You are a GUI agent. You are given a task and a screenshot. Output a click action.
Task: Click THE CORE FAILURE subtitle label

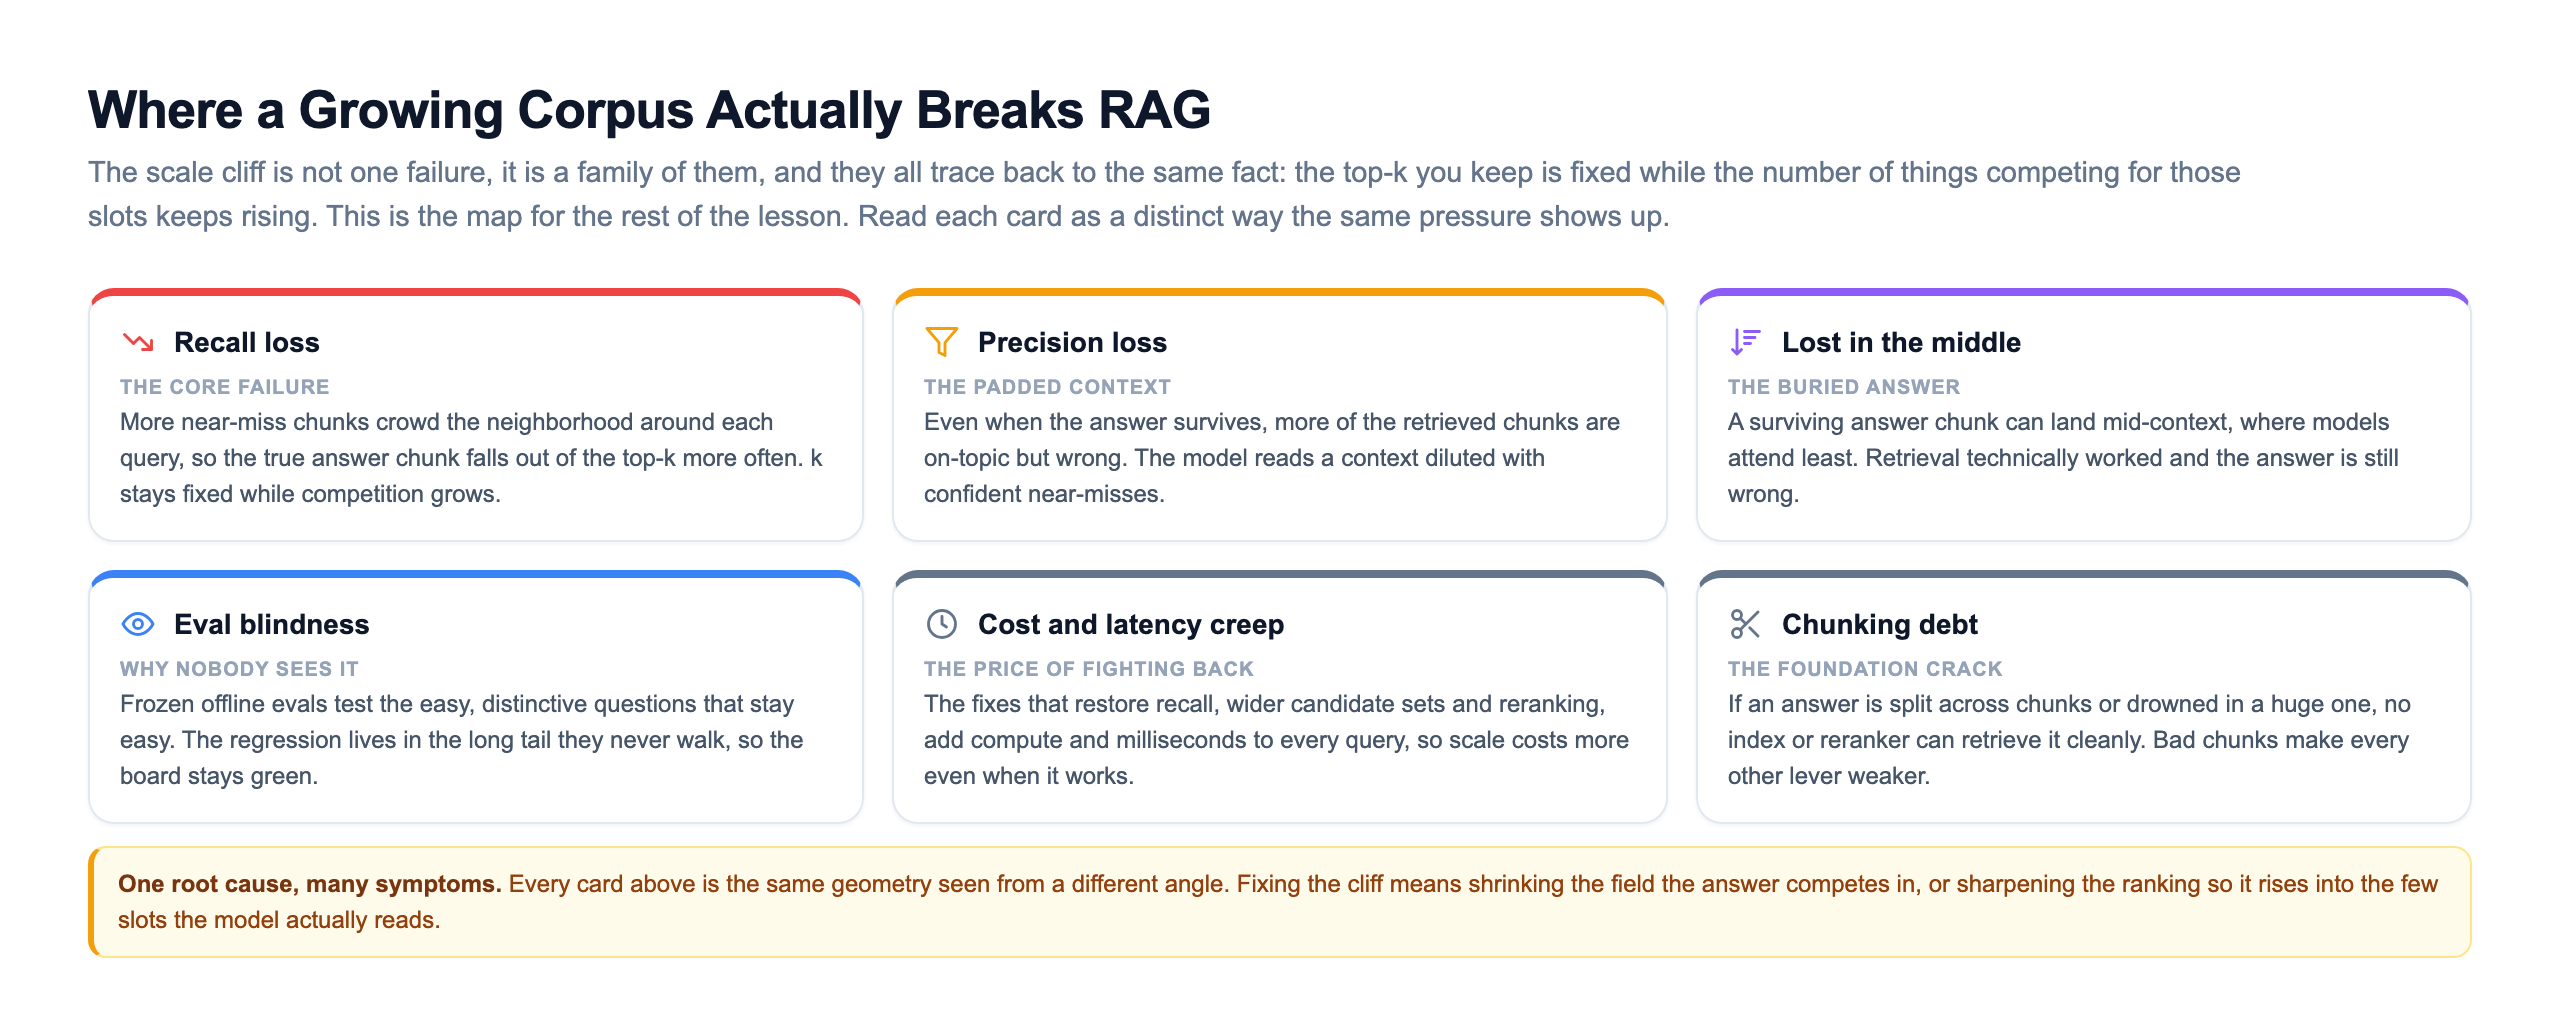[225, 387]
